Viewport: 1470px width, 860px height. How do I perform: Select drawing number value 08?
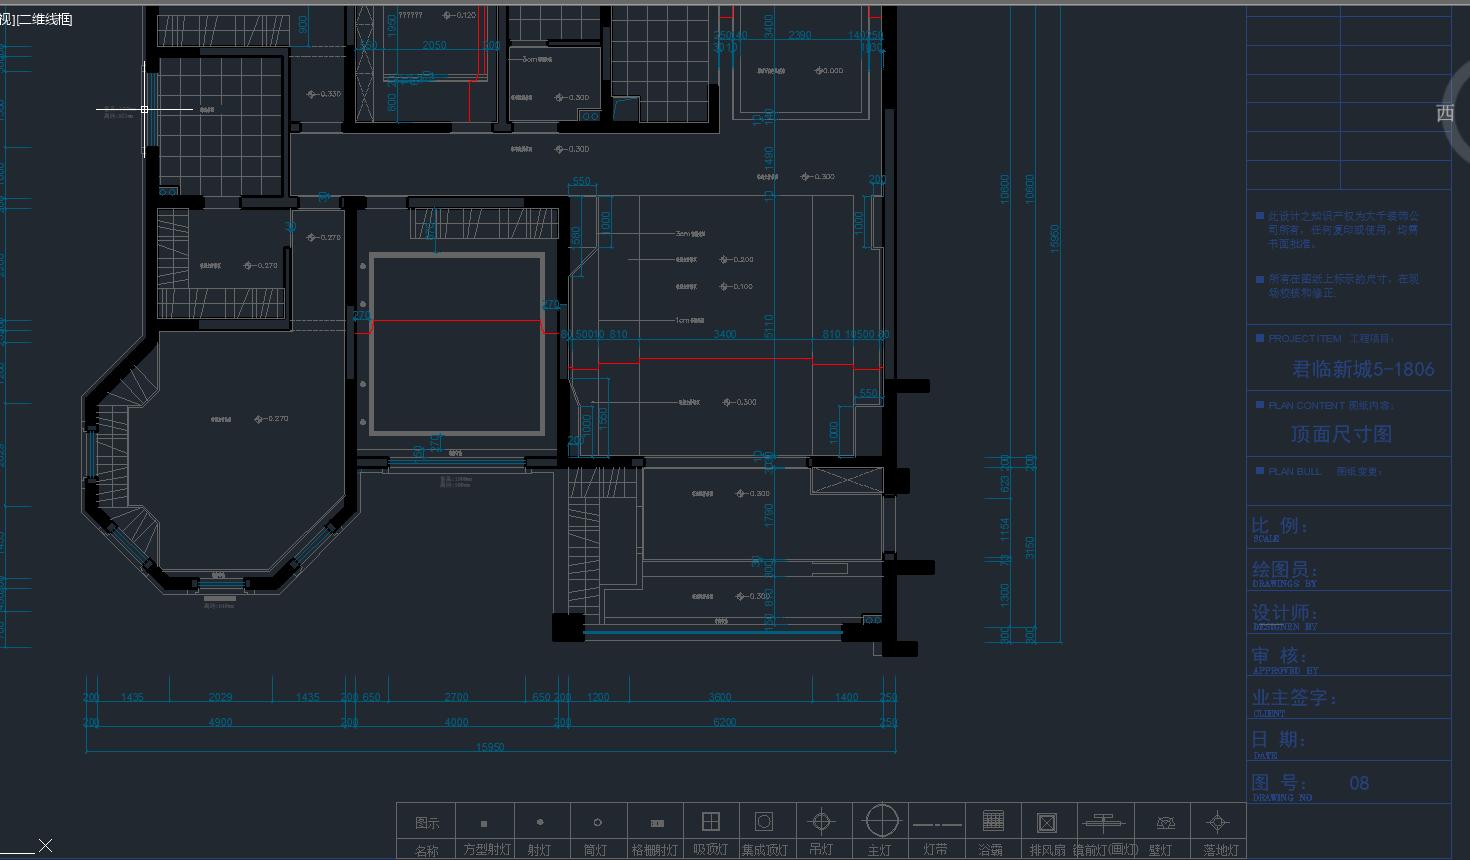tap(1359, 783)
